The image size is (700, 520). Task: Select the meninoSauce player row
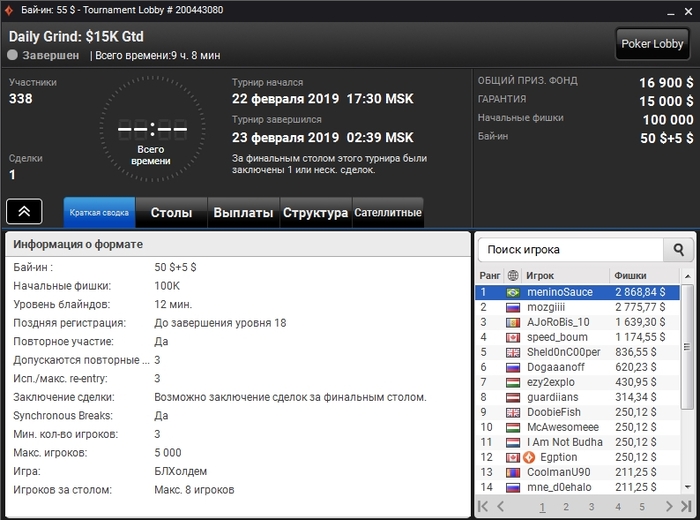point(578,292)
